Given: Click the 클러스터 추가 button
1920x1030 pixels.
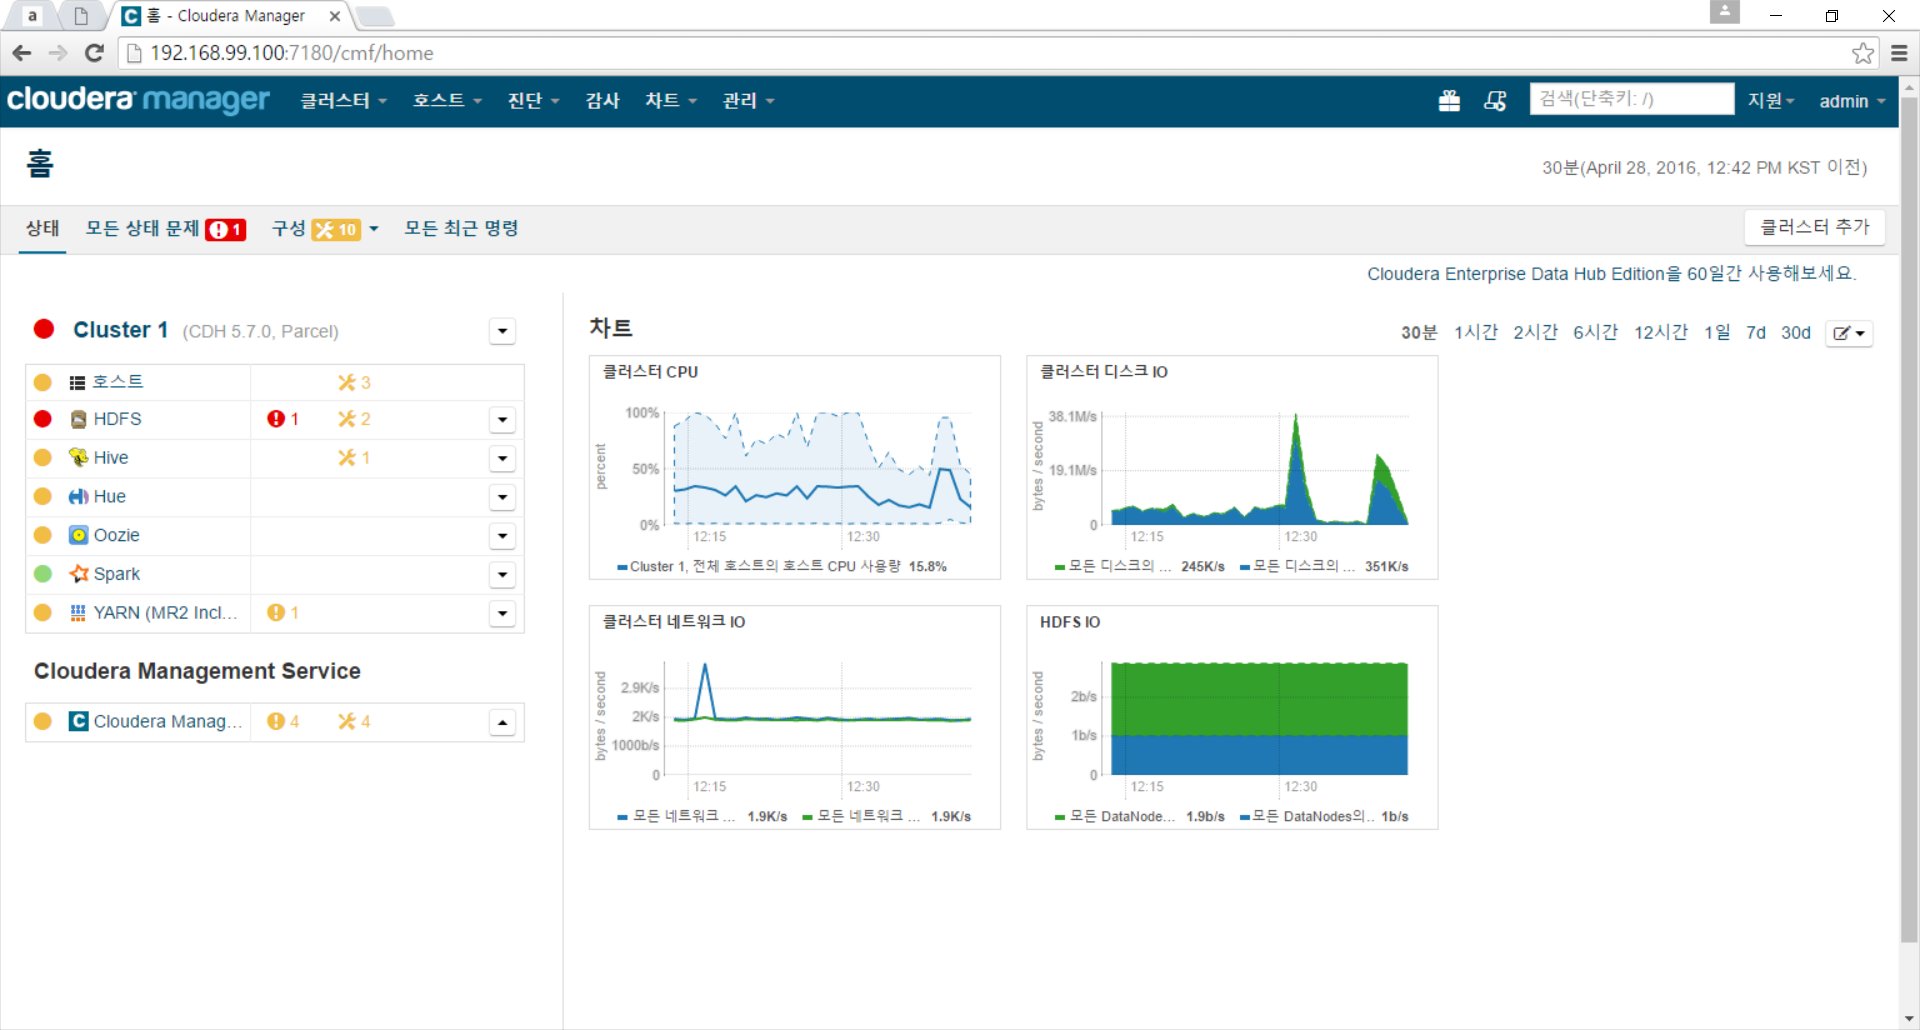Looking at the screenshot, I should [1814, 228].
